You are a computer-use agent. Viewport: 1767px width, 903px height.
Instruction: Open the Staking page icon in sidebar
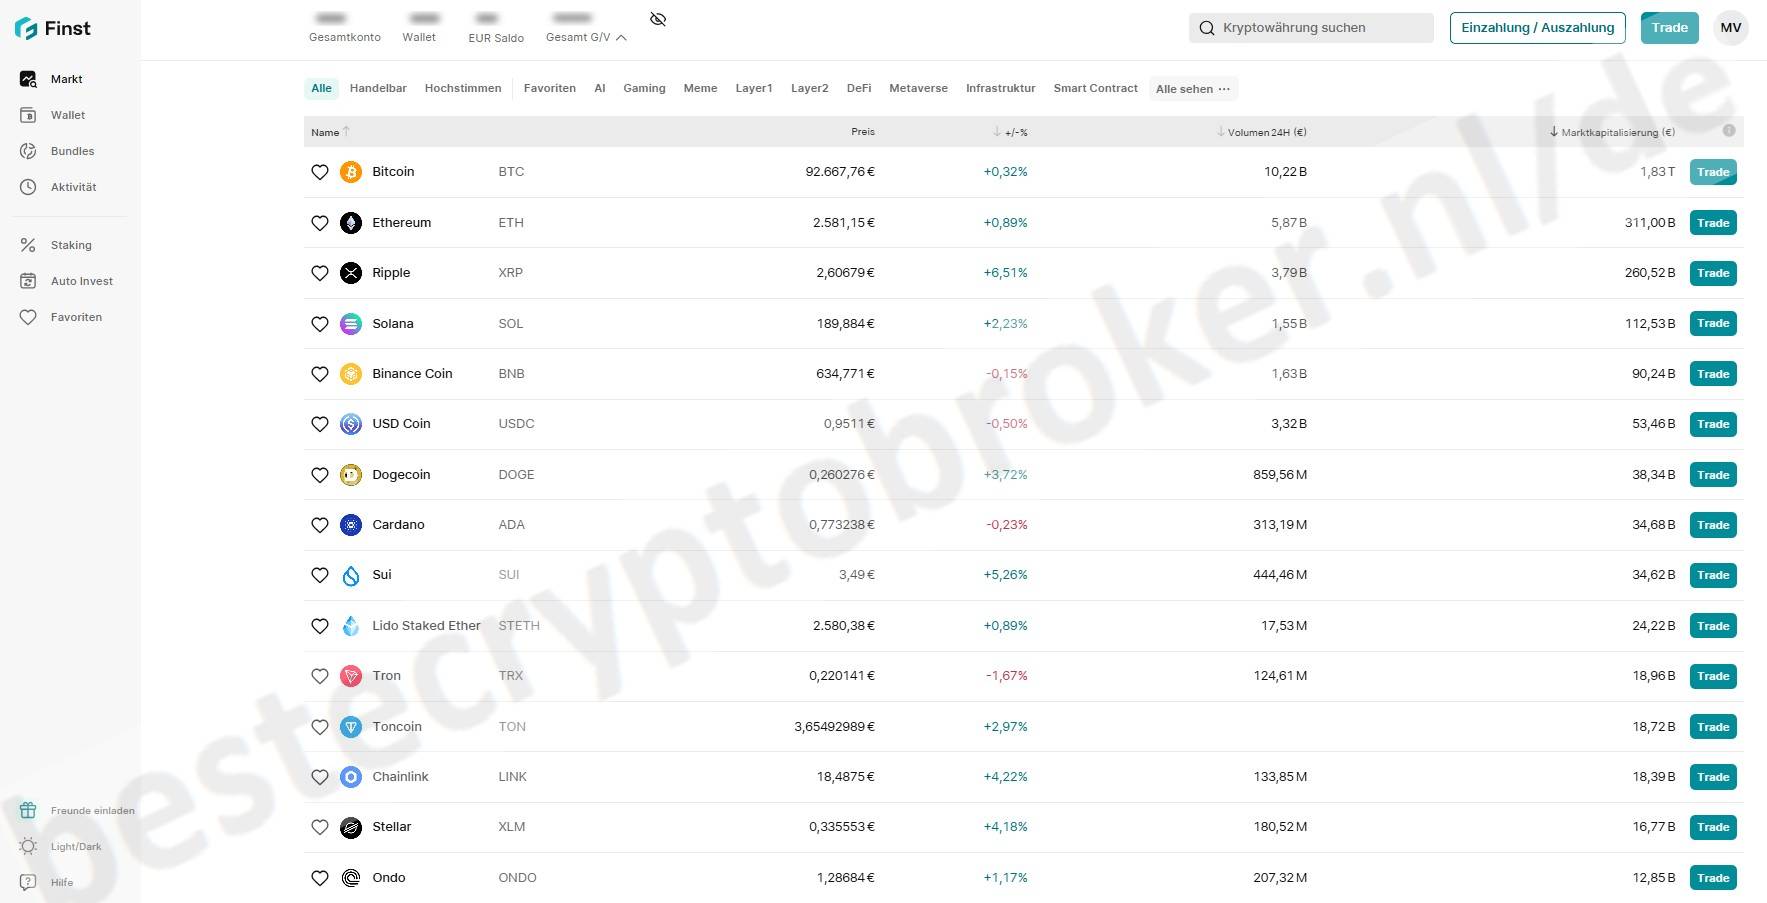click(28, 245)
